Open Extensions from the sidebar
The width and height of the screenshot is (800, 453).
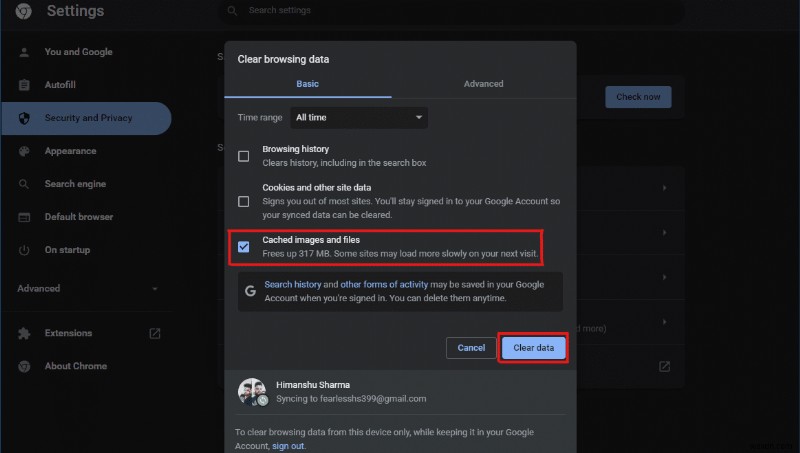pyautogui.click(x=68, y=333)
